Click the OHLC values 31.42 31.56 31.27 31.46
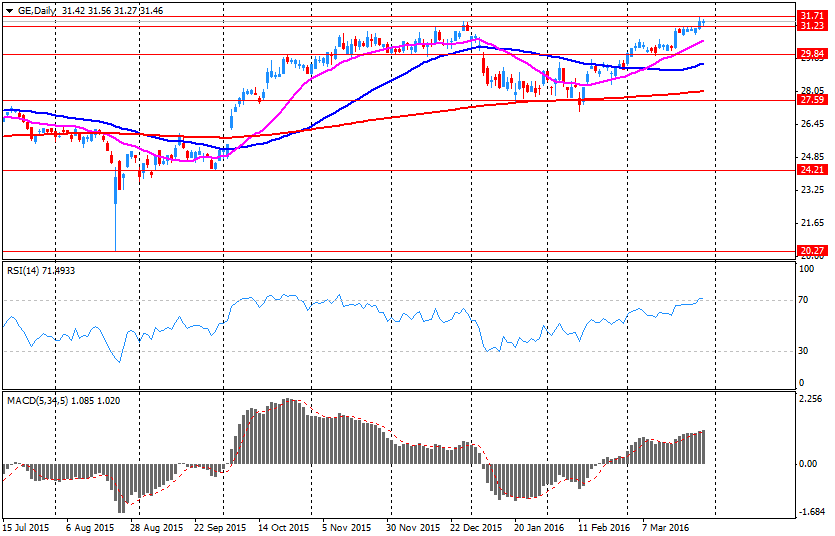 [112, 11]
